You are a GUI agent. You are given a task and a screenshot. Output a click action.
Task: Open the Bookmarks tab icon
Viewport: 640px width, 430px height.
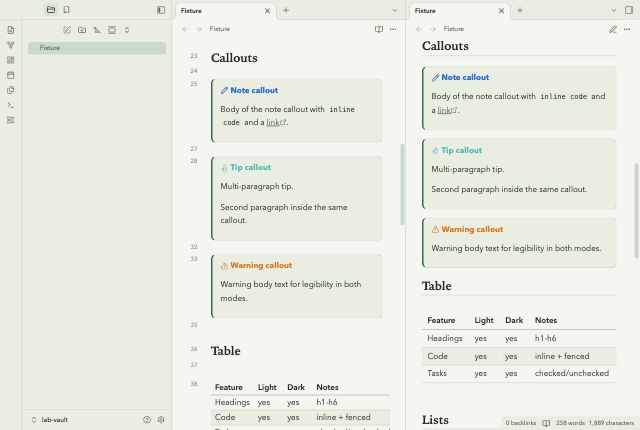click(67, 10)
